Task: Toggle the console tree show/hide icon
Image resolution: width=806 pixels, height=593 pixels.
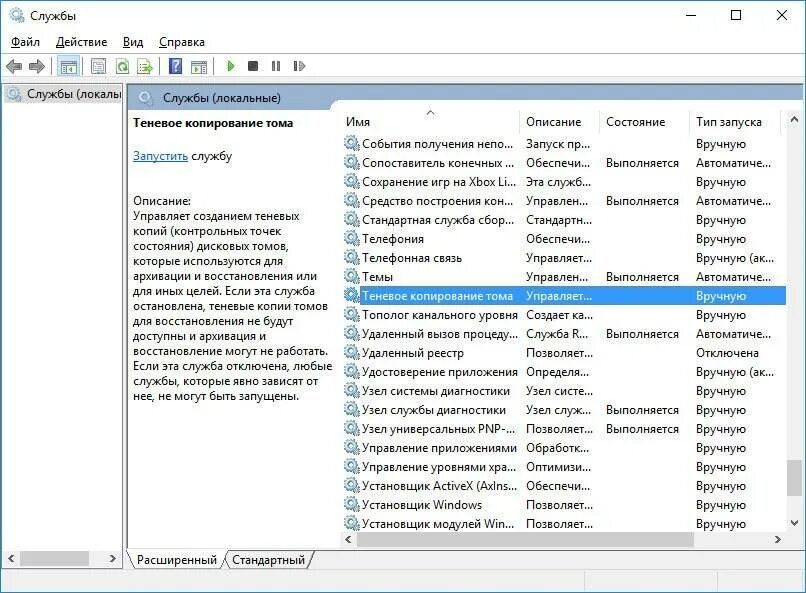Action: (68, 66)
